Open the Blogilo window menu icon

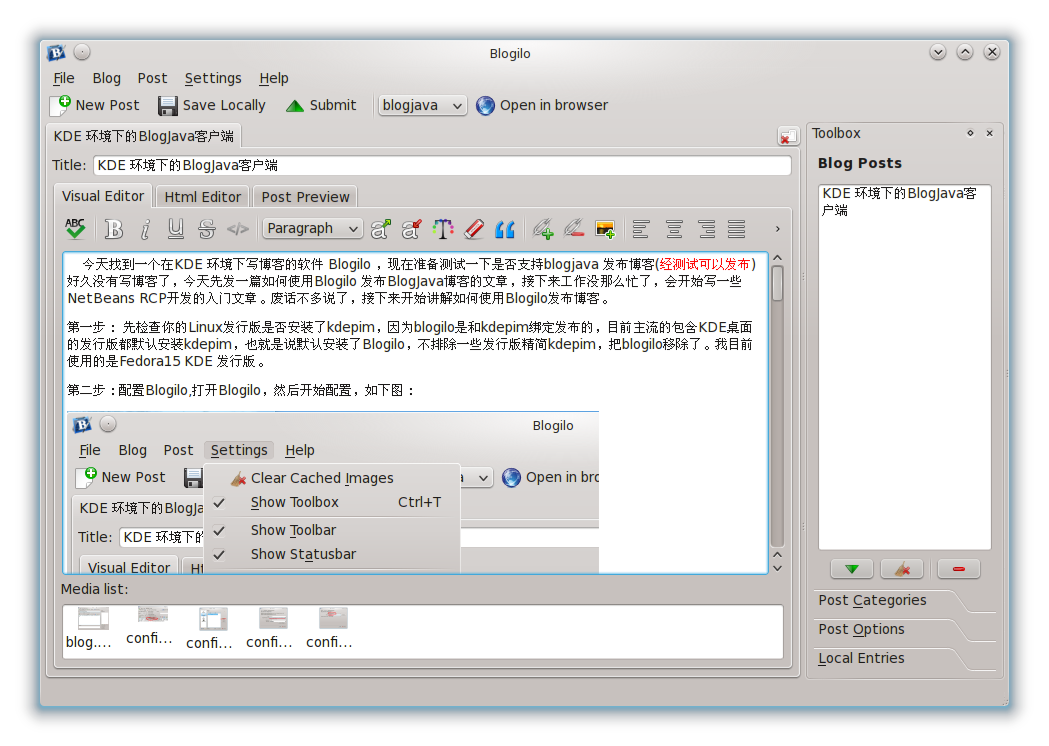tap(57, 52)
